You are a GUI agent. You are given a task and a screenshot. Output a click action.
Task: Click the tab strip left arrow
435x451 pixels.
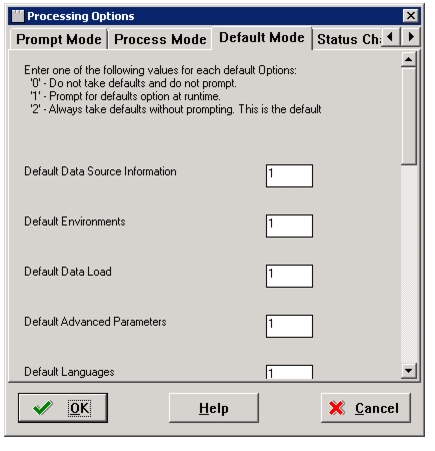[390, 37]
